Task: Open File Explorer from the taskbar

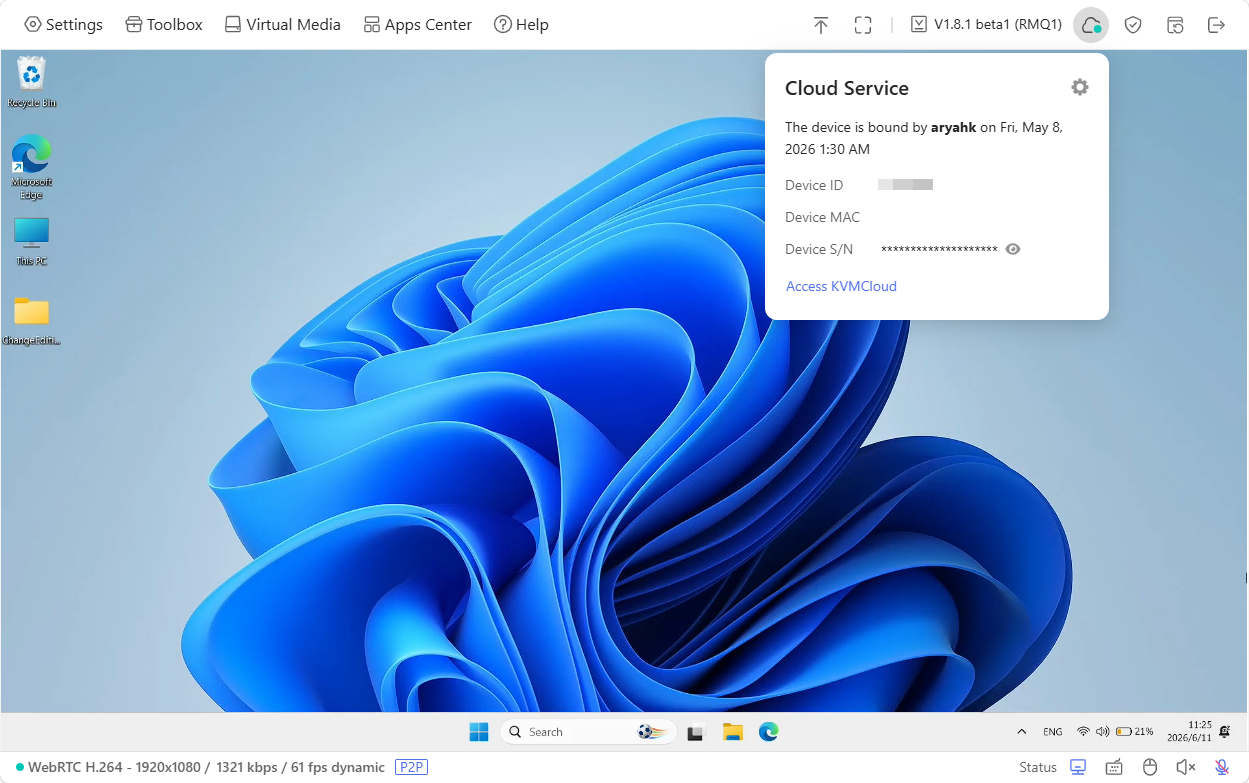Action: (x=733, y=732)
